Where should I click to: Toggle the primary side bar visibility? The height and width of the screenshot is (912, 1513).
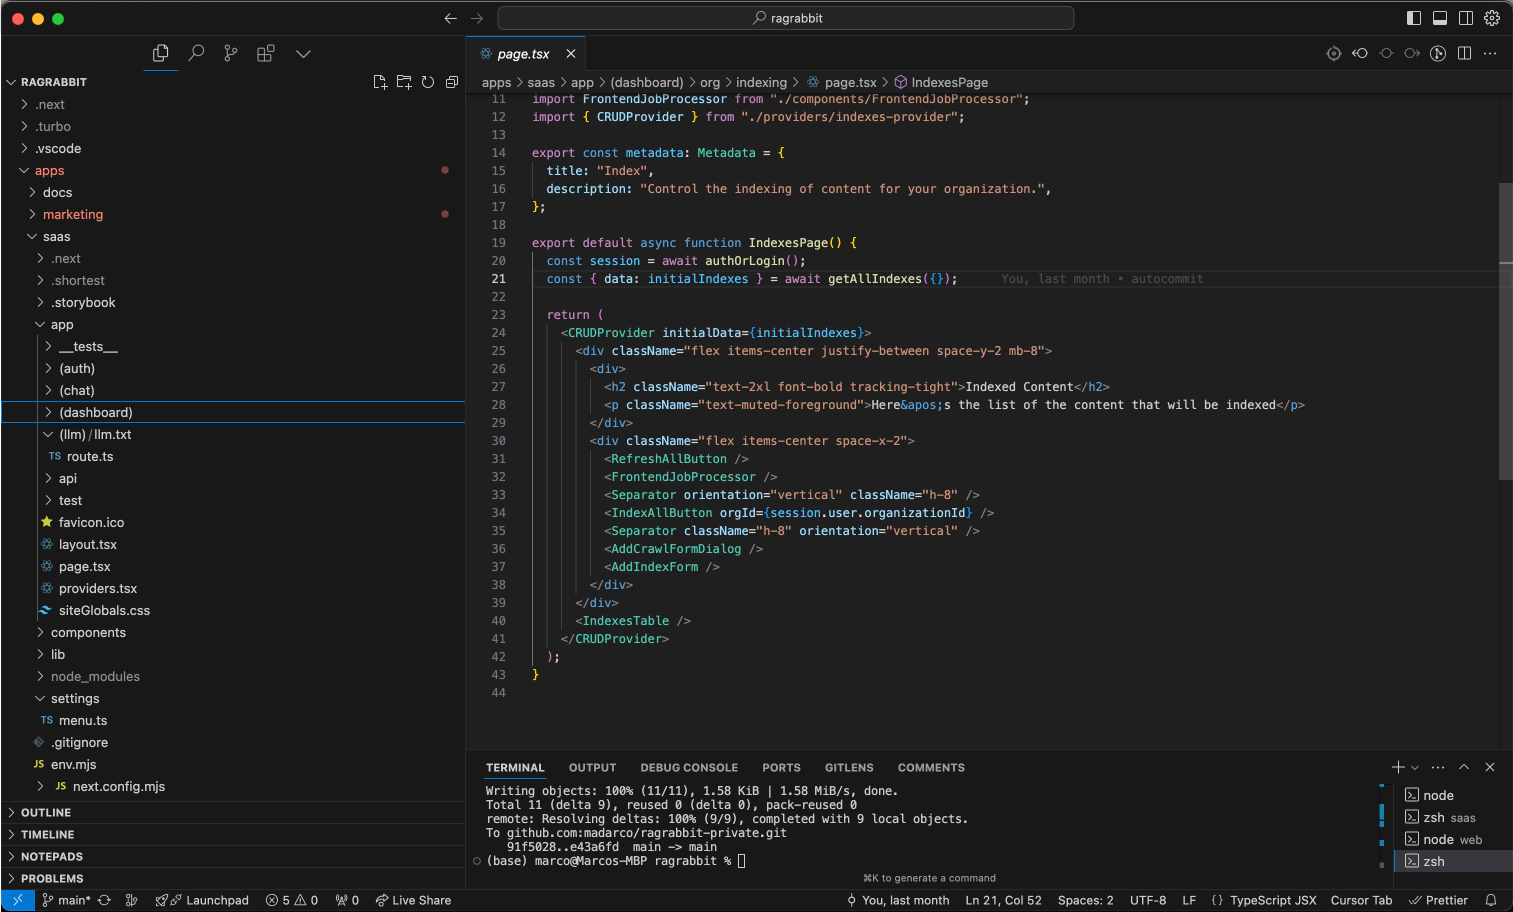point(1413,18)
